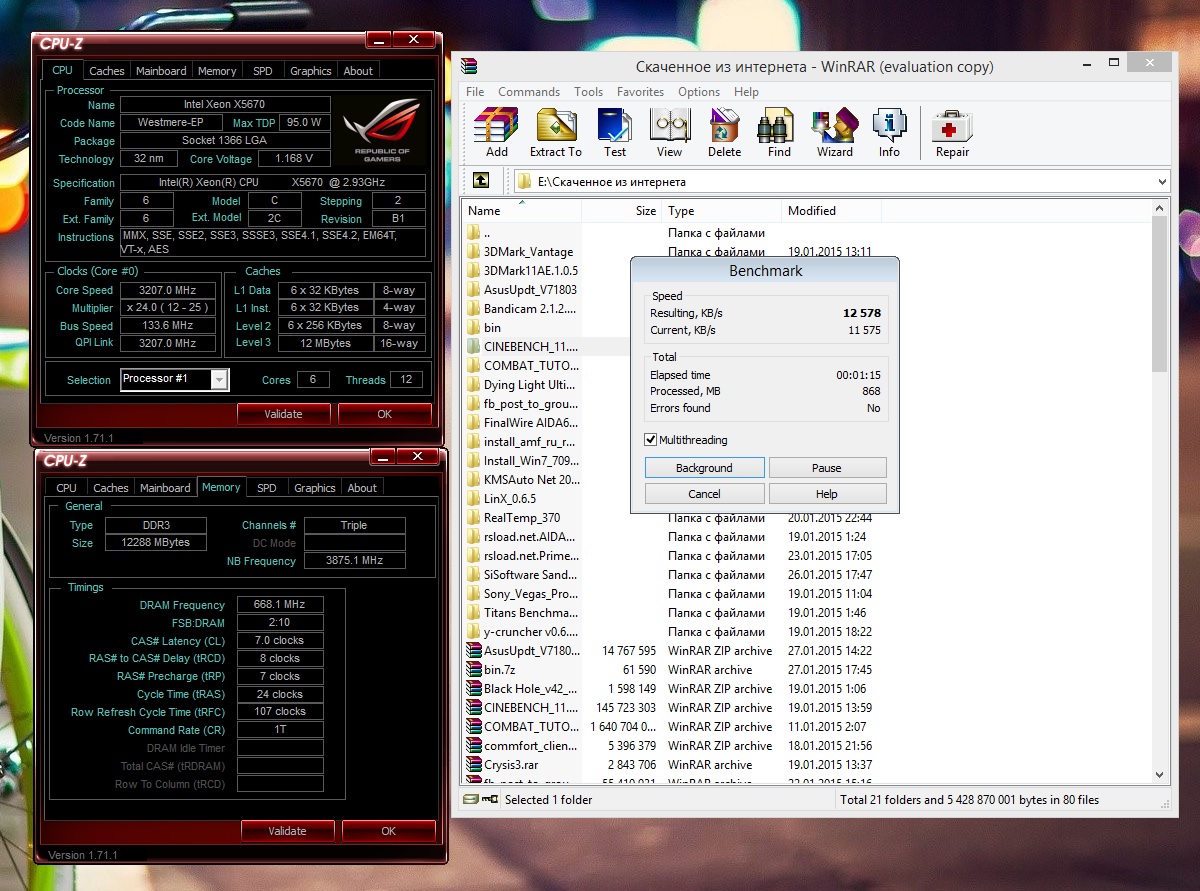Switch to About tab in bottom CPU-Z
Viewport: 1200px width, 891px height.
pyautogui.click(x=362, y=488)
